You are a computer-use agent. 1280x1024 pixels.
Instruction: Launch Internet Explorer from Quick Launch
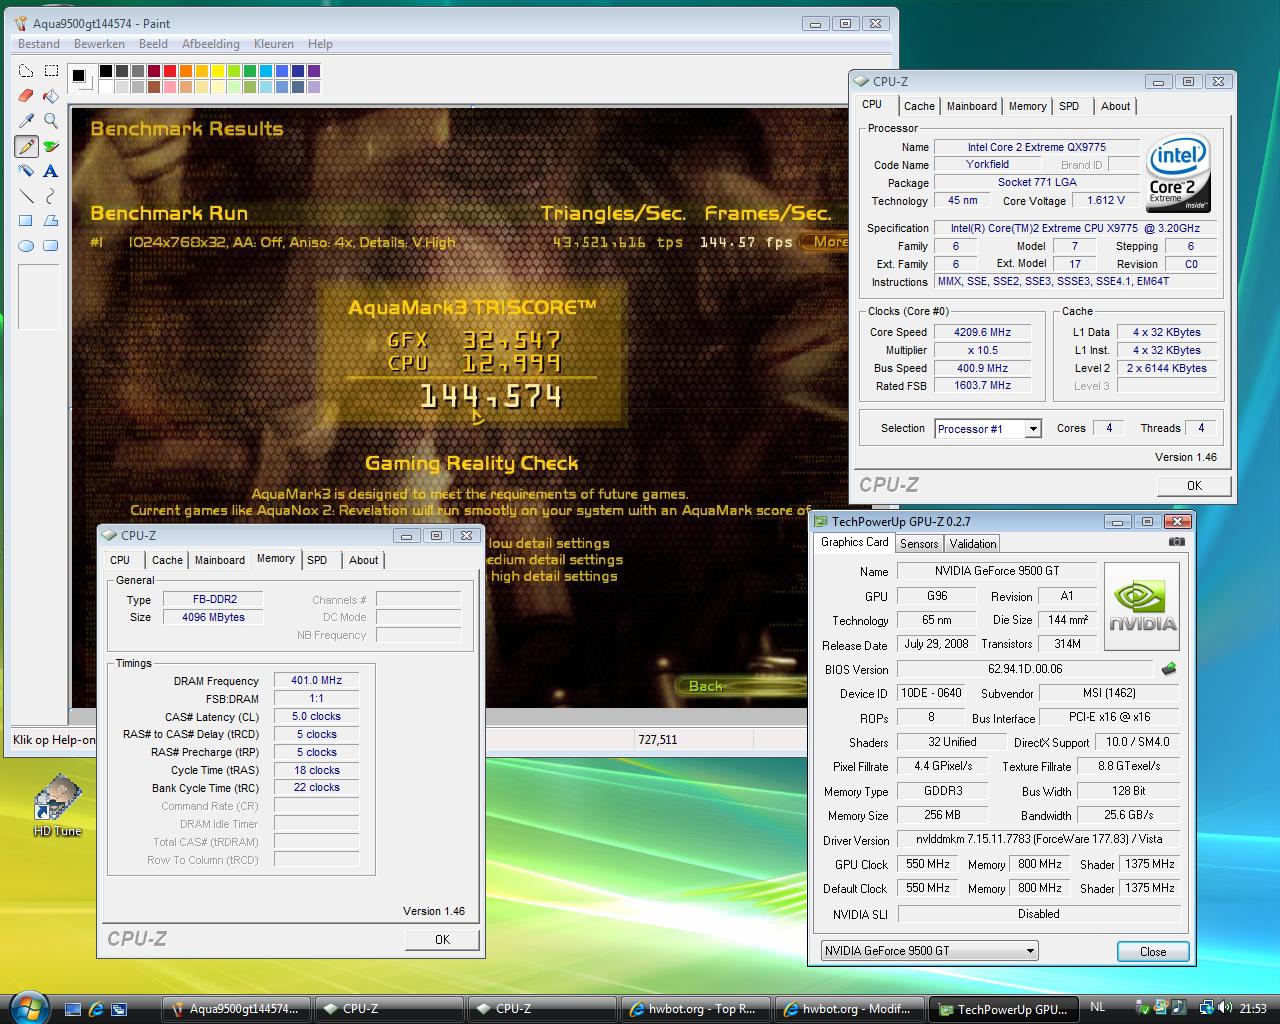click(96, 1009)
